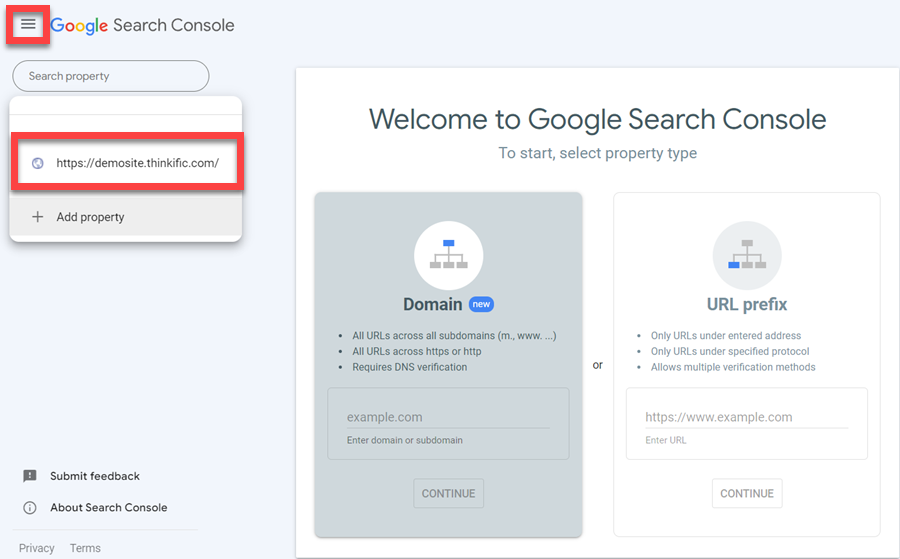
Task: Click the URL prefix network diagram icon
Action: click(746, 255)
